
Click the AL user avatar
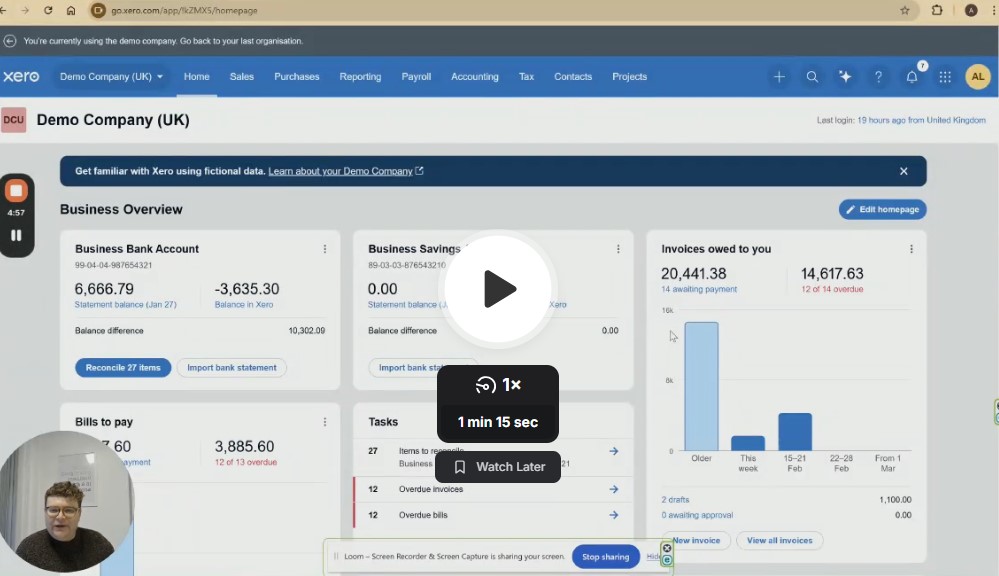click(978, 76)
